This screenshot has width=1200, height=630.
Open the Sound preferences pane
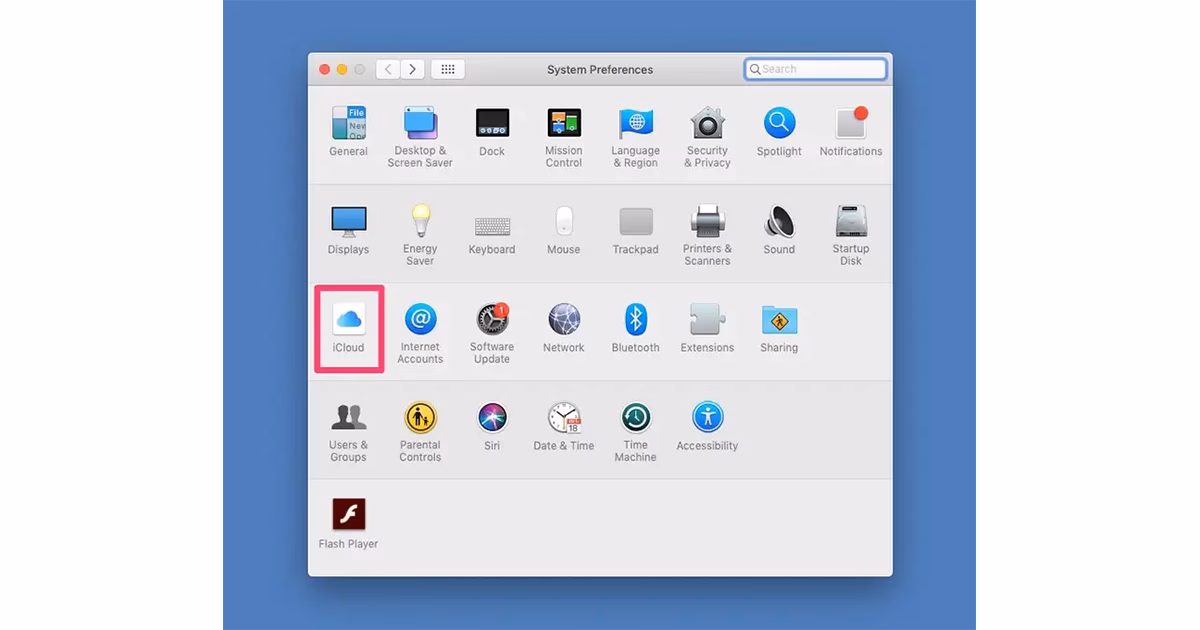[x=779, y=230]
